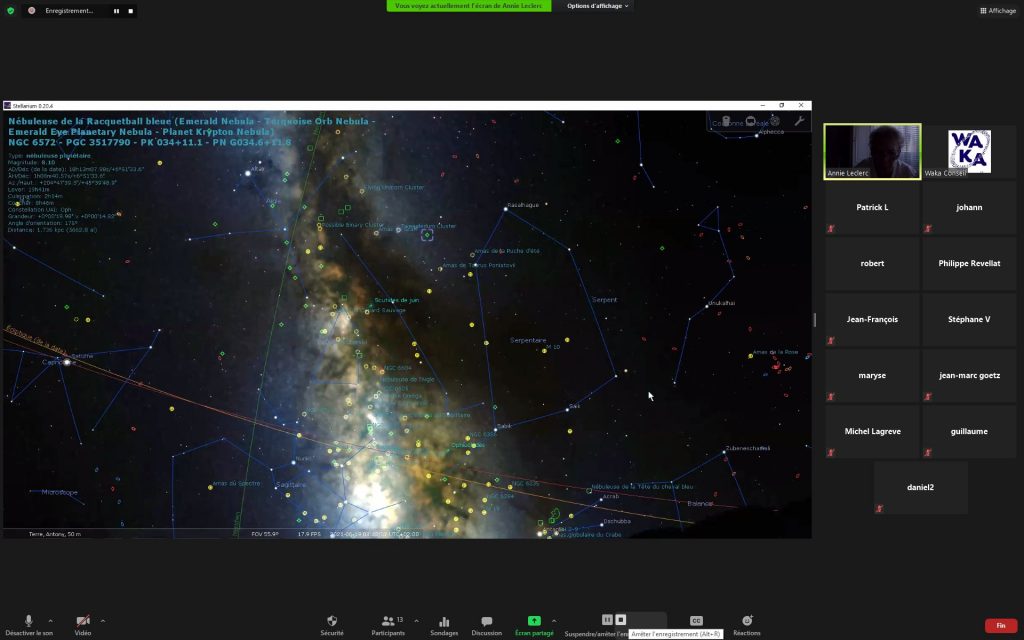Click the muted microphone icon on daniel2
This screenshot has width=1024, height=640.
tap(880, 509)
